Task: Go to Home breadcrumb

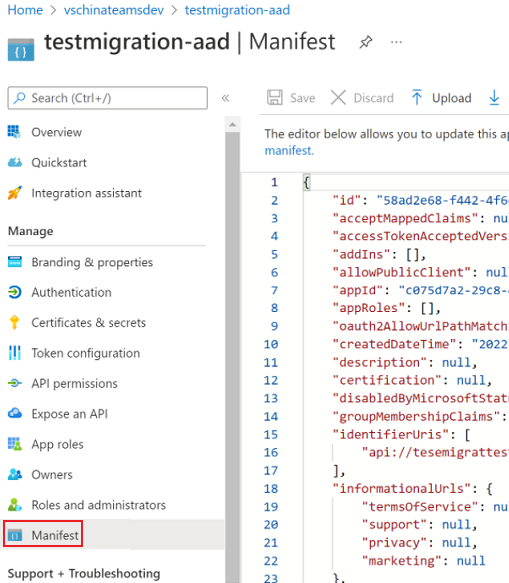Action: click(25, 10)
